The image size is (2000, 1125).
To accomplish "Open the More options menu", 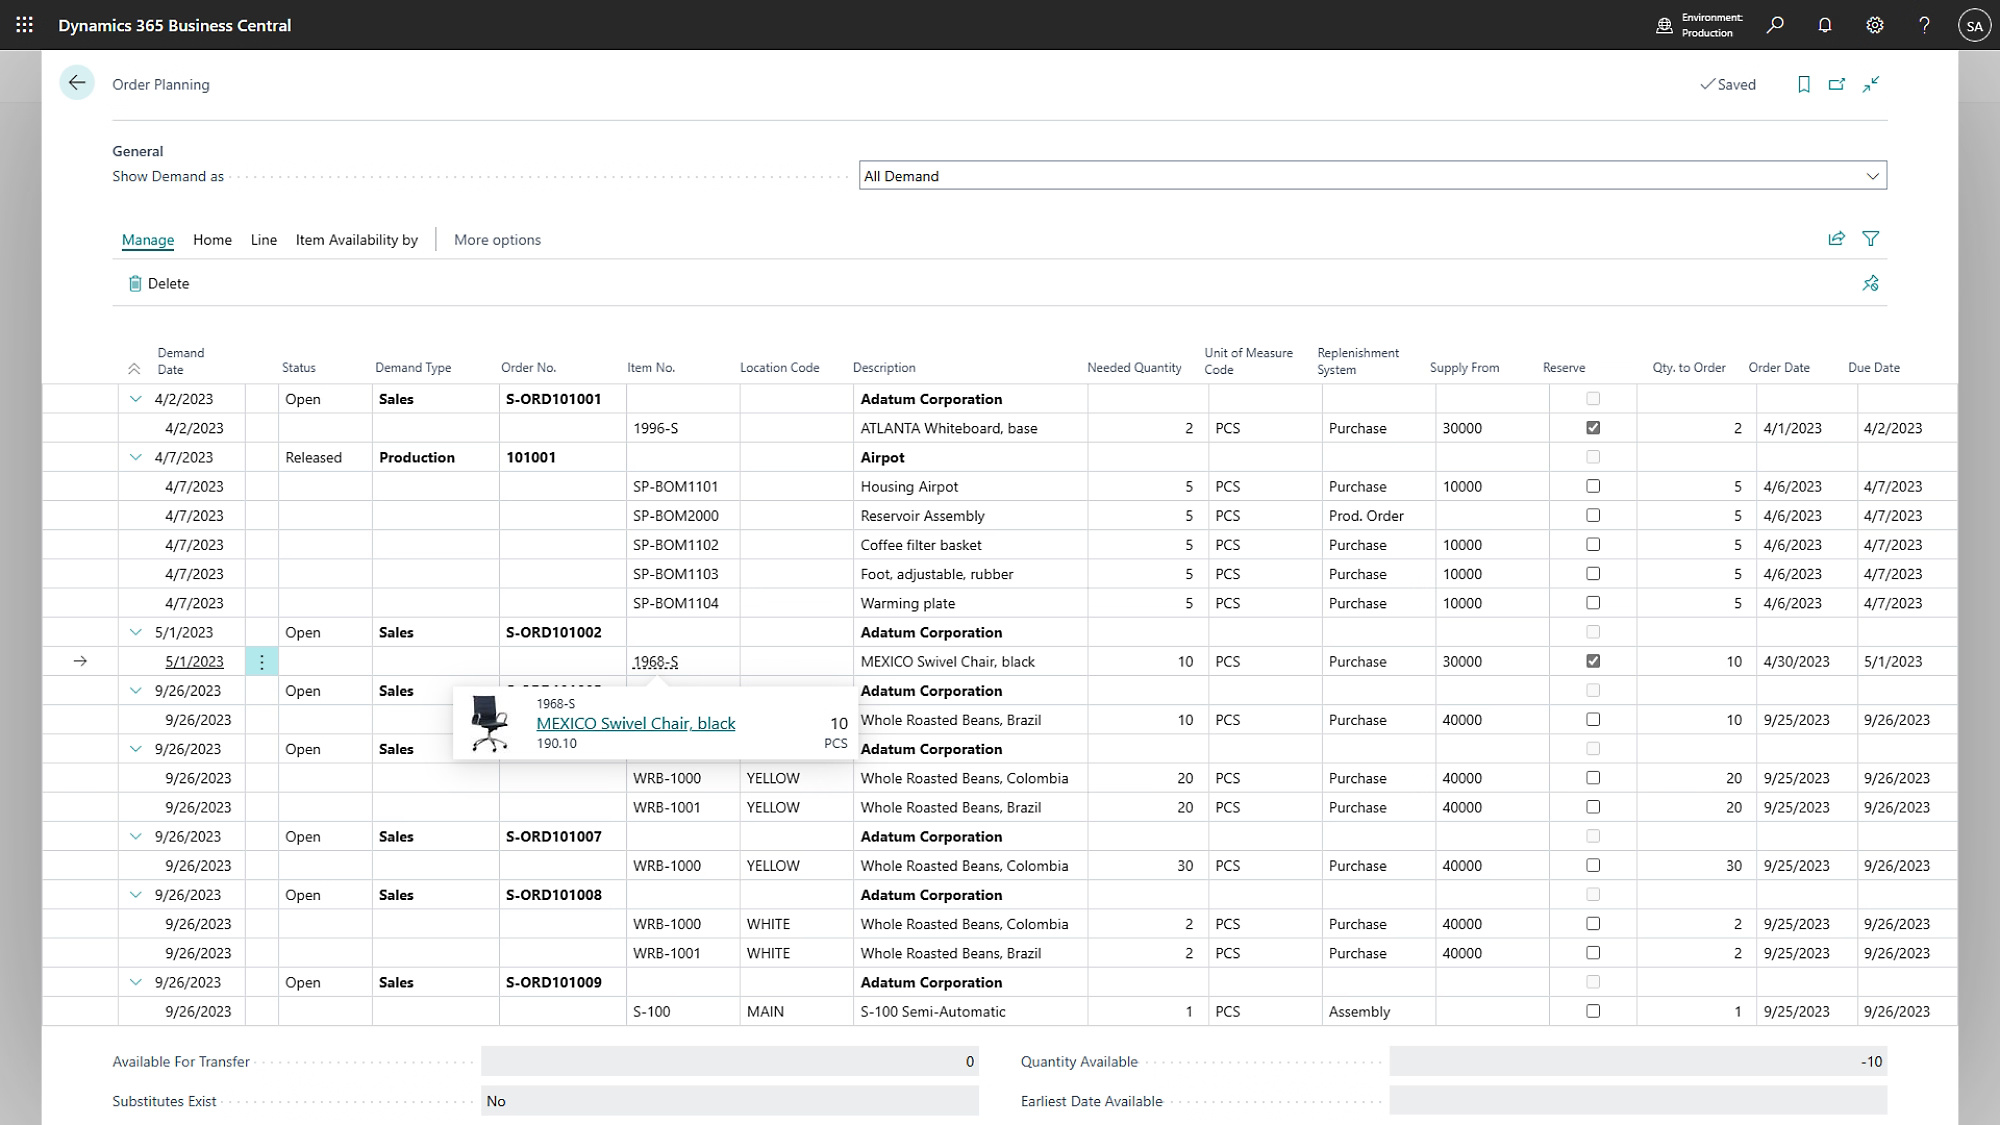I will coord(497,240).
